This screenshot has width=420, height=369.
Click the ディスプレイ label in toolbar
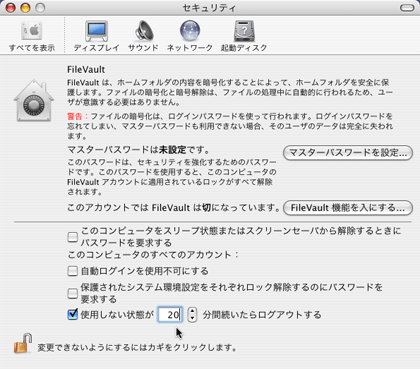[96, 48]
